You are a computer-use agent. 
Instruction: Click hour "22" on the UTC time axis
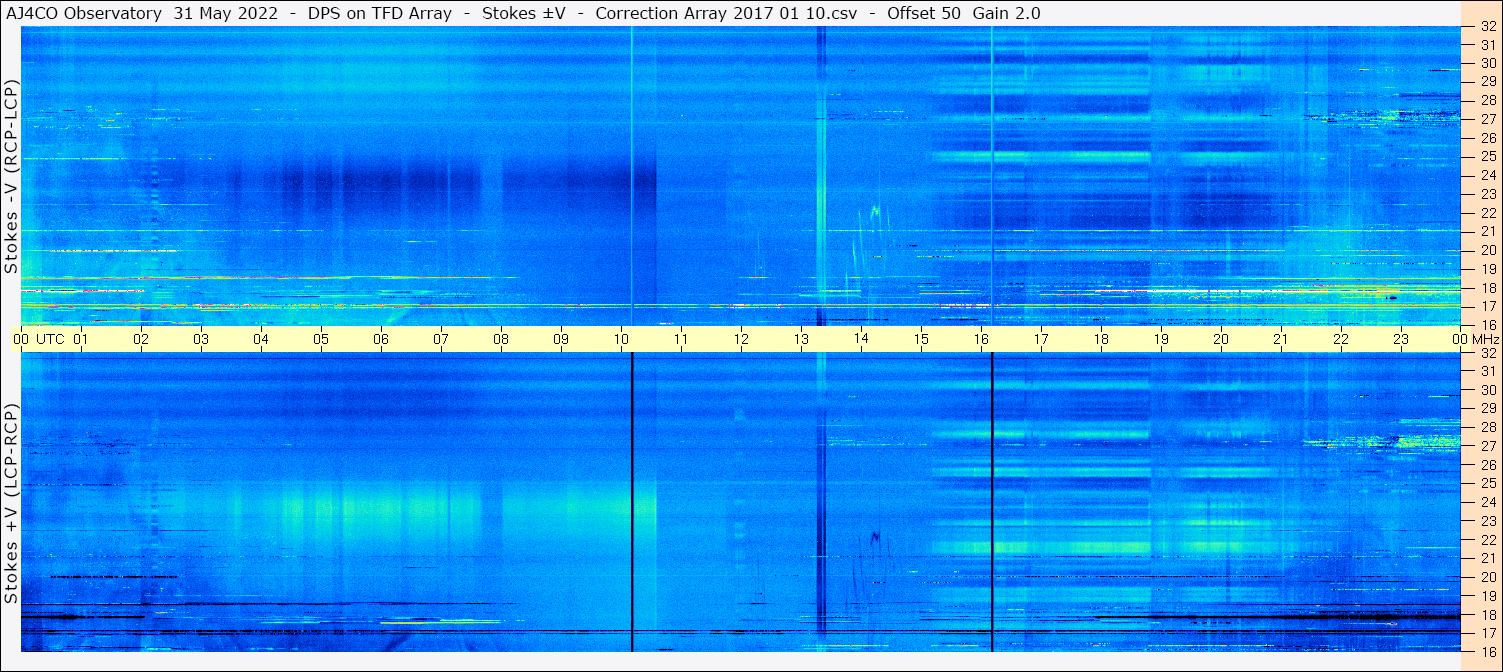[x=1341, y=339]
